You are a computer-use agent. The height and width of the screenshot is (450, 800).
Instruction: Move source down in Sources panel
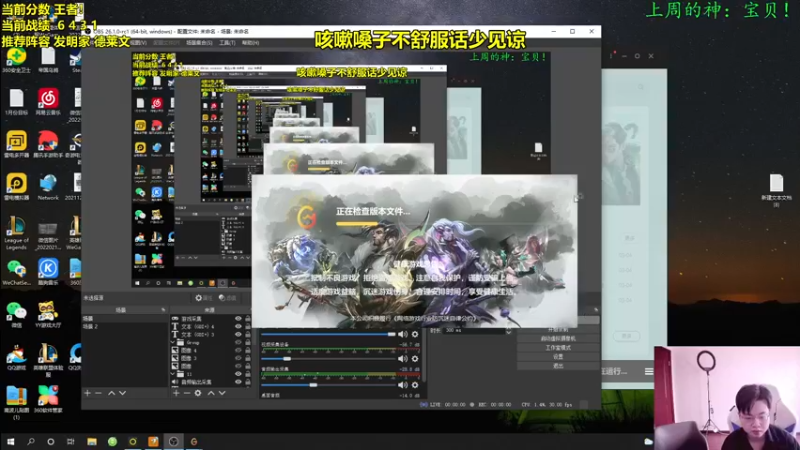[222, 393]
